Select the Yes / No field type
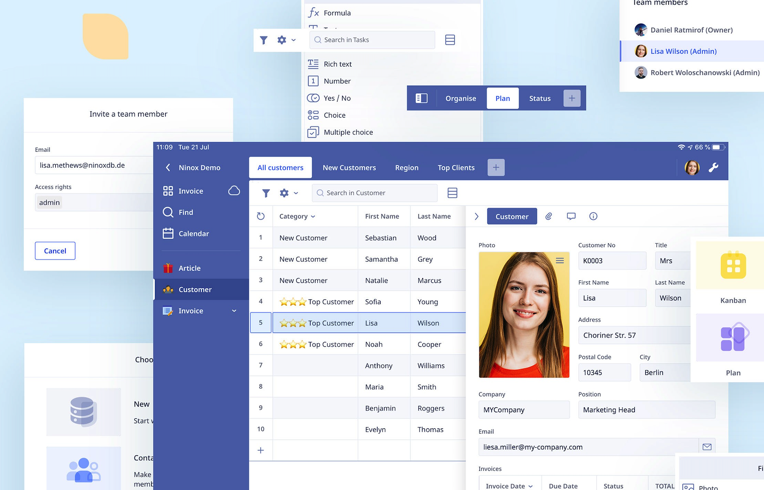 point(336,98)
